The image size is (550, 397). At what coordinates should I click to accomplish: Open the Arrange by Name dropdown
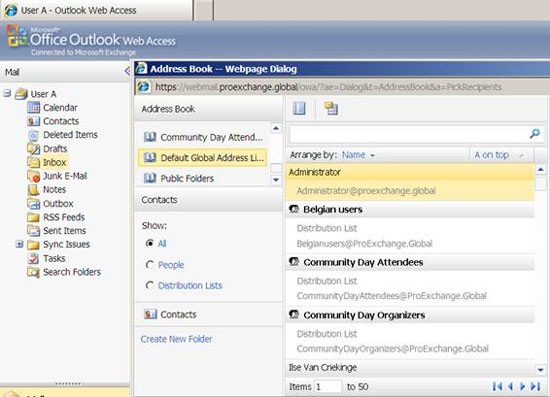pos(358,155)
